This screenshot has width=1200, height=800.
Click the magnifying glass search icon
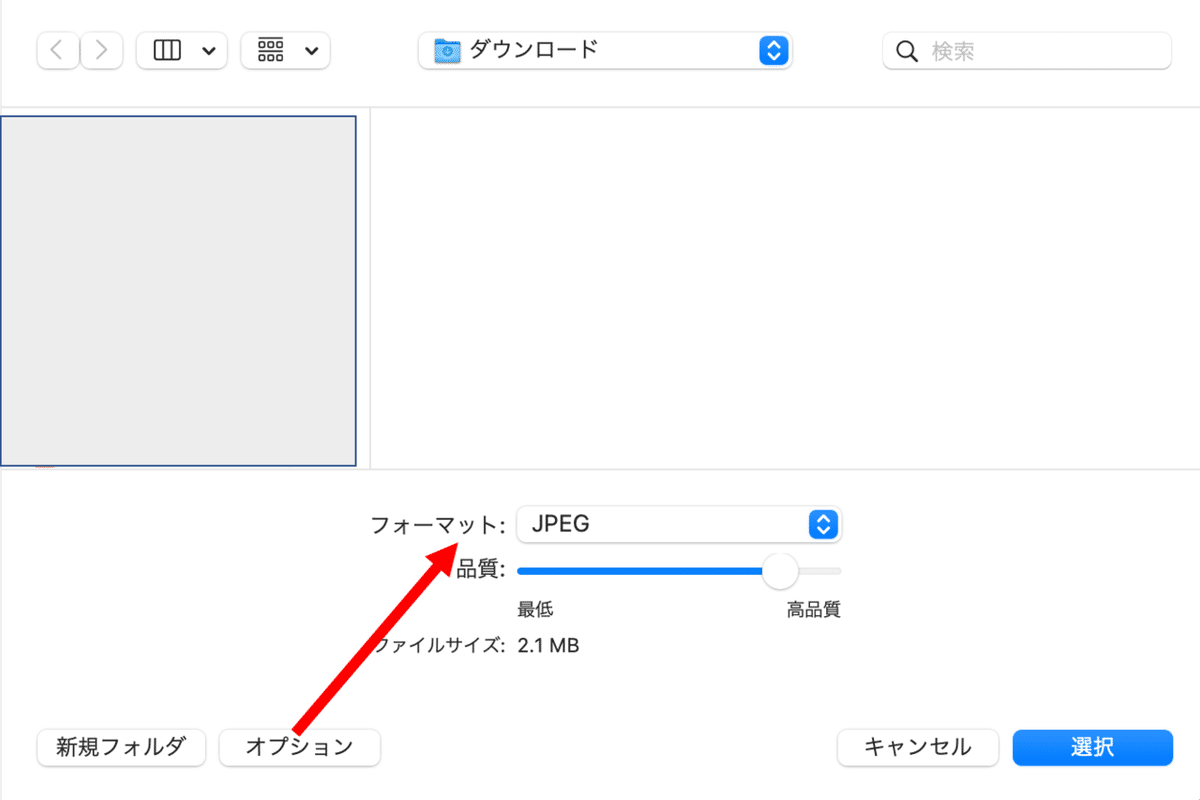(x=907, y=51)
